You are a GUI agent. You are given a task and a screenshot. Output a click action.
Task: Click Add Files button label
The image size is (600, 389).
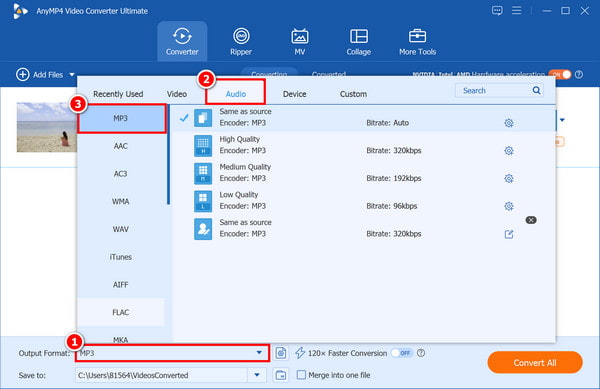tap(48, 75)
